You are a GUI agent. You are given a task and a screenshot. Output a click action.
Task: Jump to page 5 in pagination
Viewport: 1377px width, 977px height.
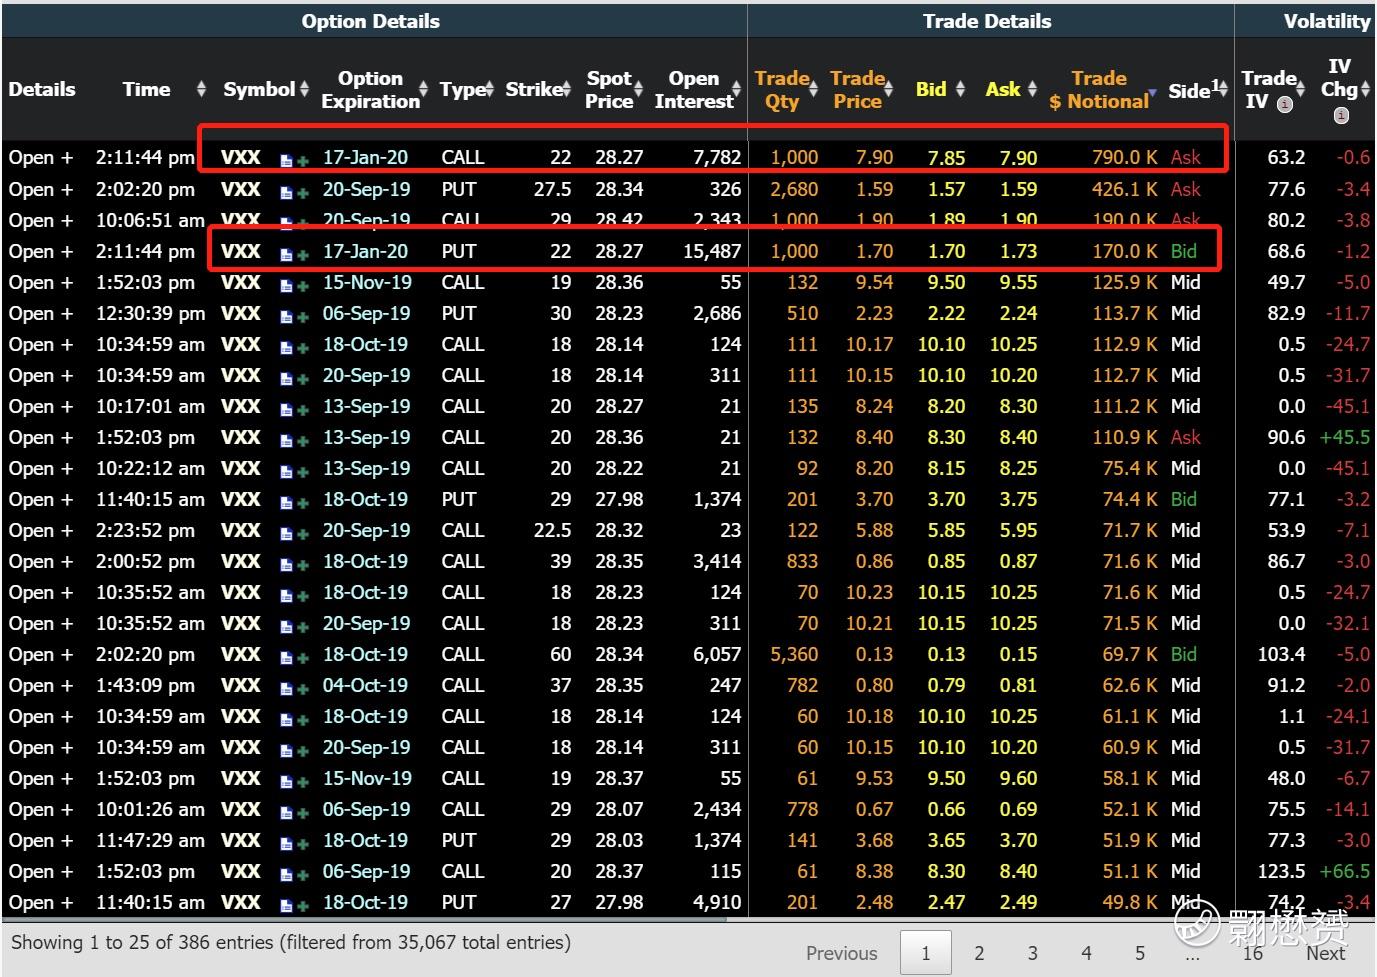pyautogui.click(x=1139, y=953)
